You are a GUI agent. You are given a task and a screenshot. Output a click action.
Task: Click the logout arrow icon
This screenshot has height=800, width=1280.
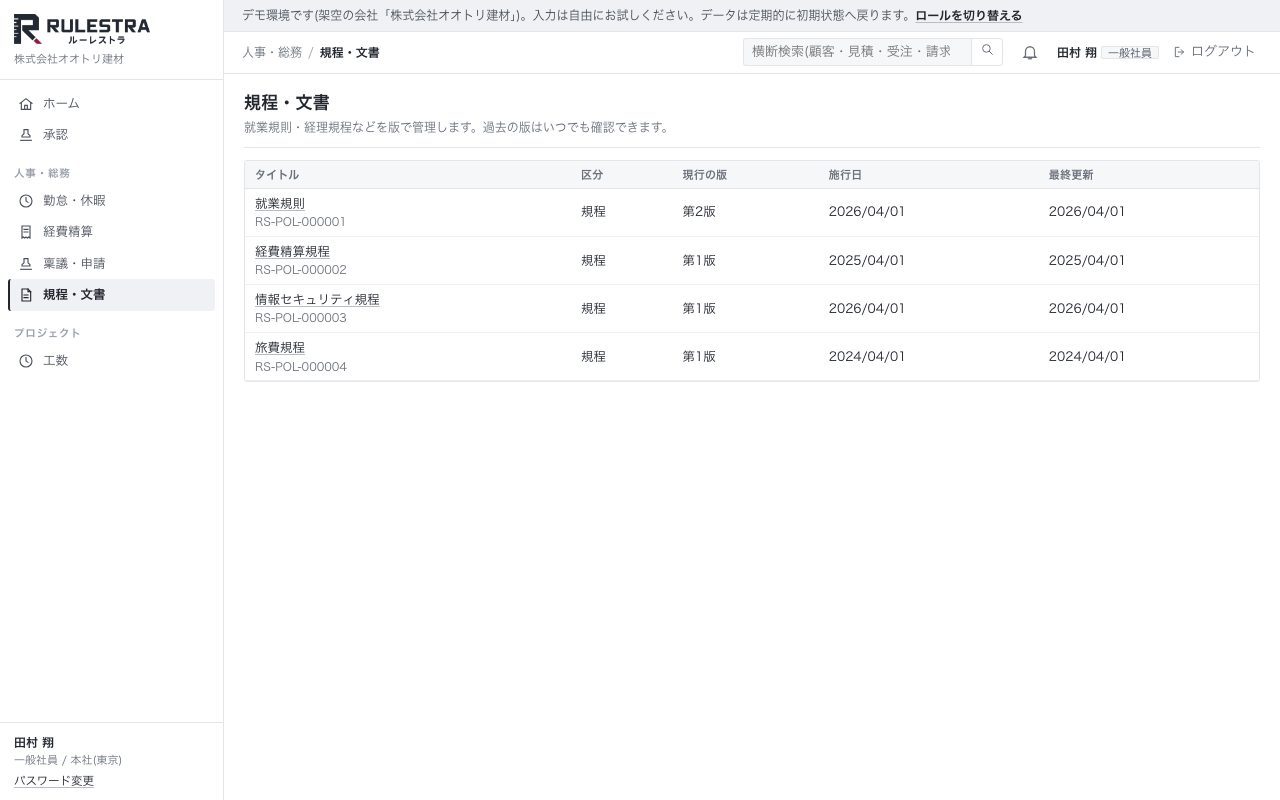tap(1179, 52)
